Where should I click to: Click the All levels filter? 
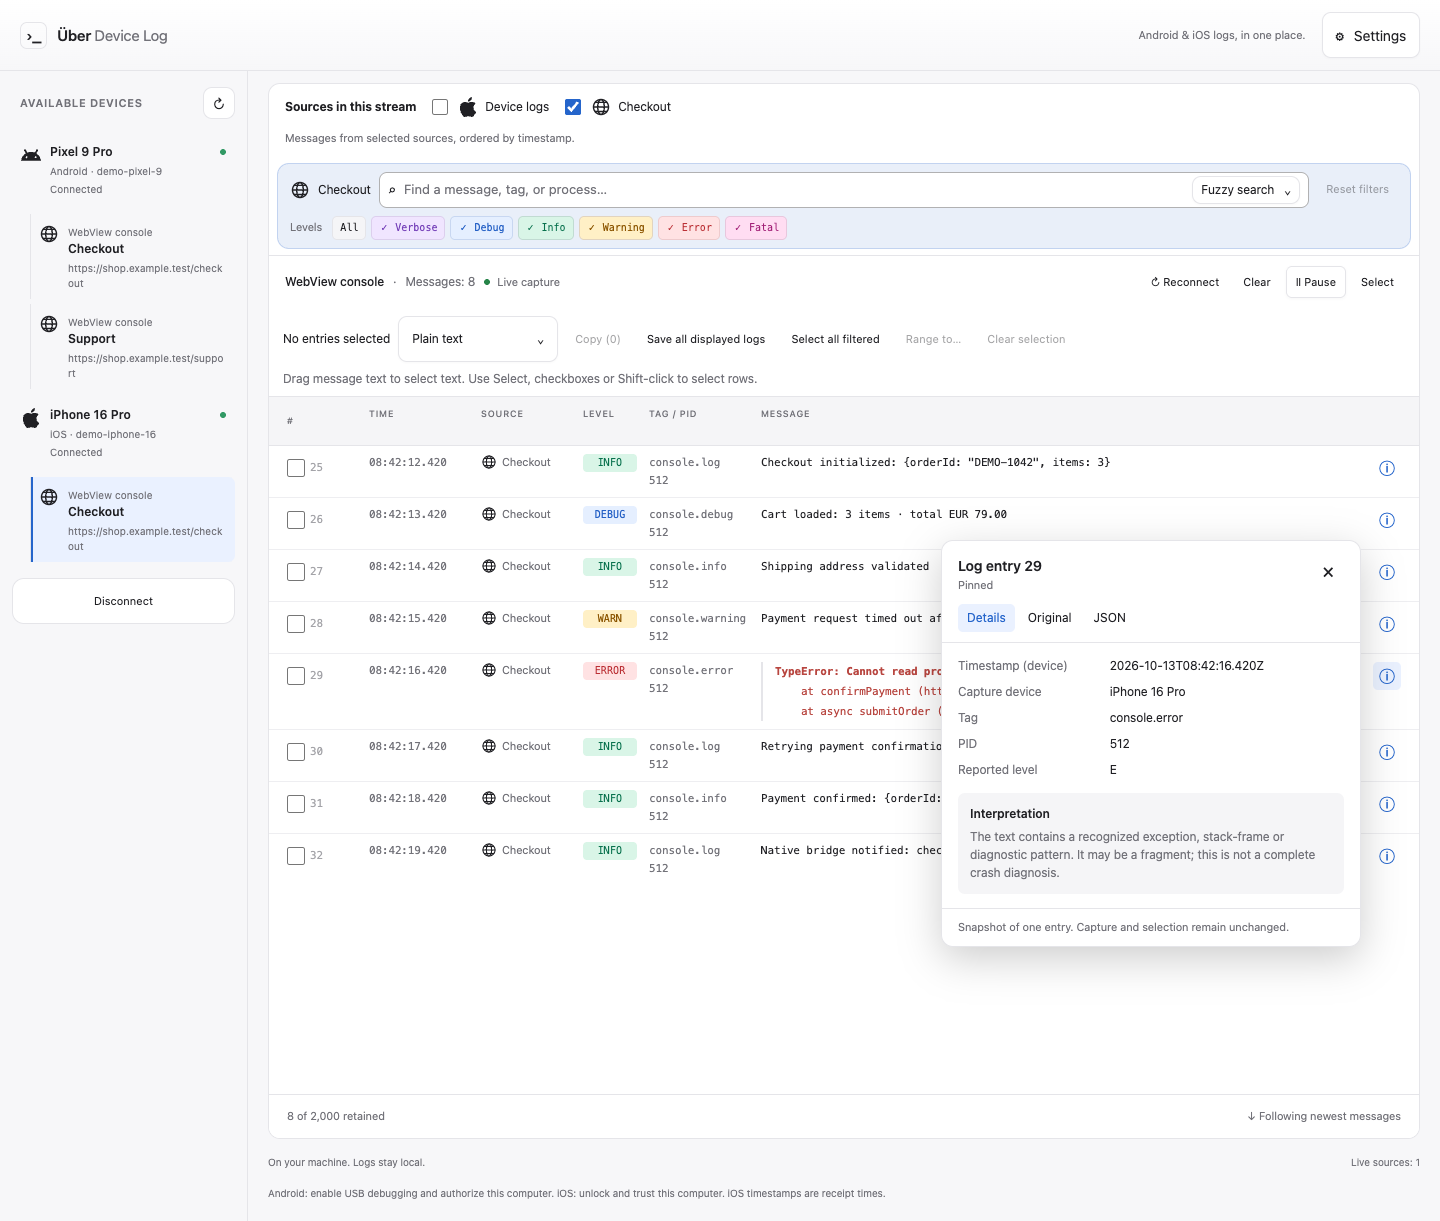[349, 228]
